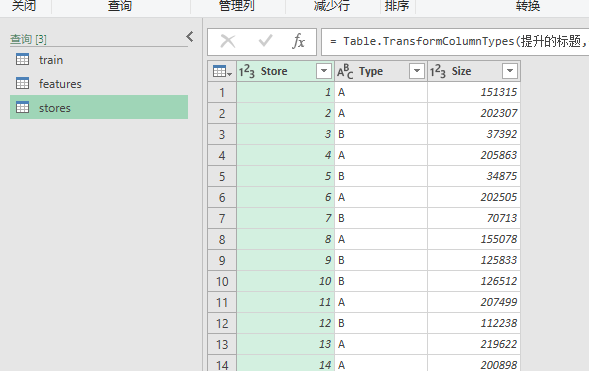Change the Store column data type icon
This screenshot has width=589, height=371.
coord(247,71)
